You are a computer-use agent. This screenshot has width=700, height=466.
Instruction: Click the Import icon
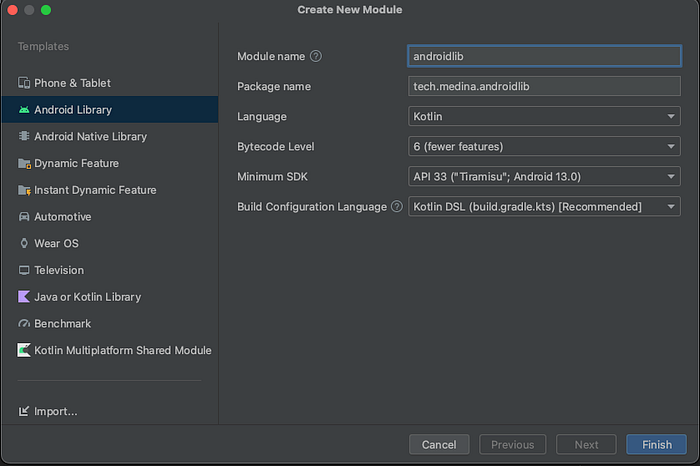click(x=24, y=411)
